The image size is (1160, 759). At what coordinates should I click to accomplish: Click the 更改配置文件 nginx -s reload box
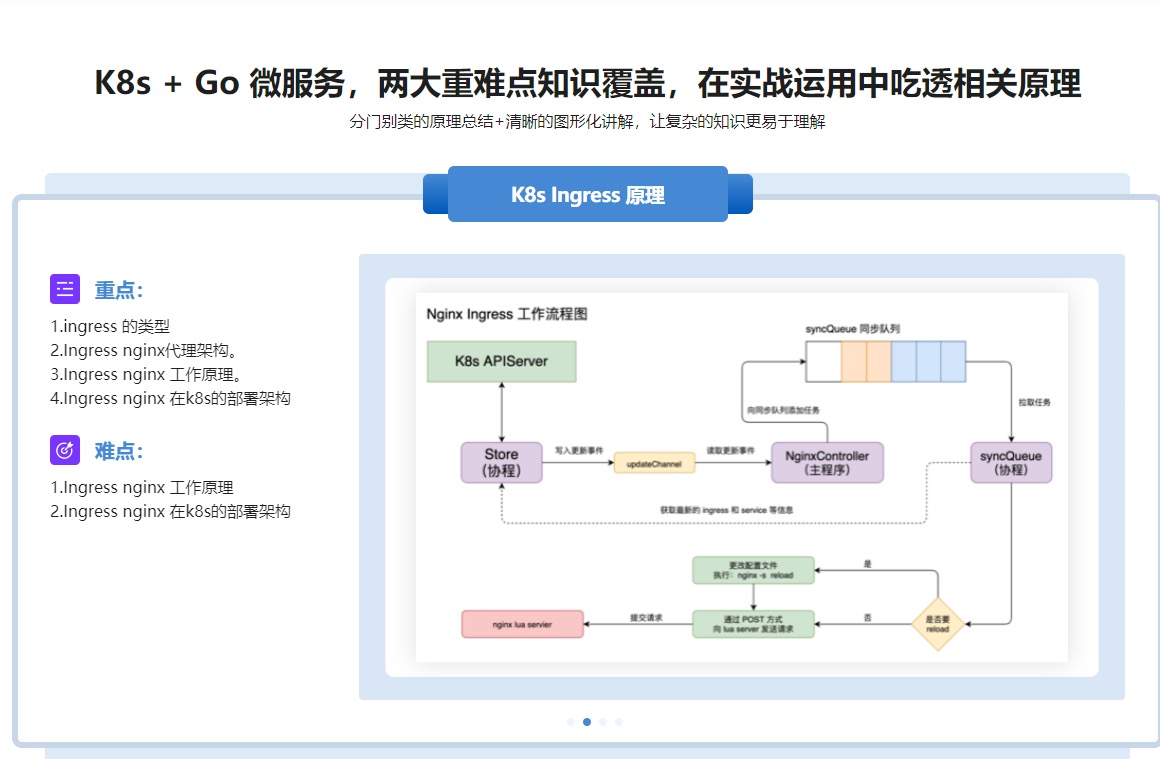(753, 570)
